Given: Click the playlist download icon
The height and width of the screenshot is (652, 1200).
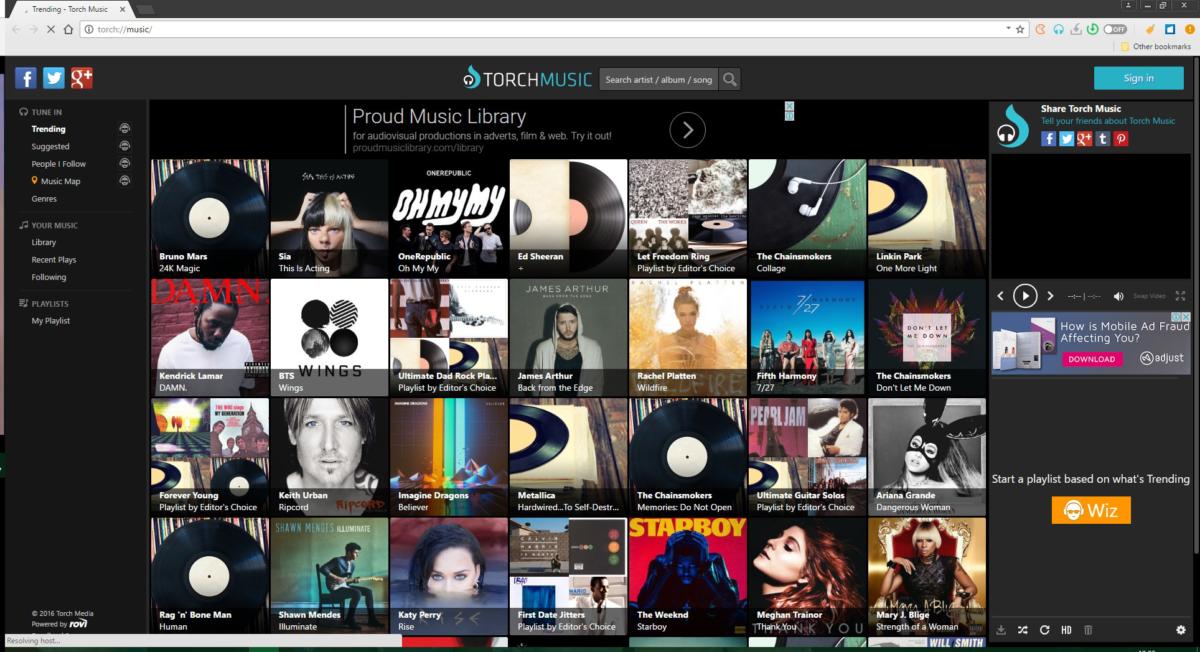Looking at the screenshot, I should coord(1001,630).
